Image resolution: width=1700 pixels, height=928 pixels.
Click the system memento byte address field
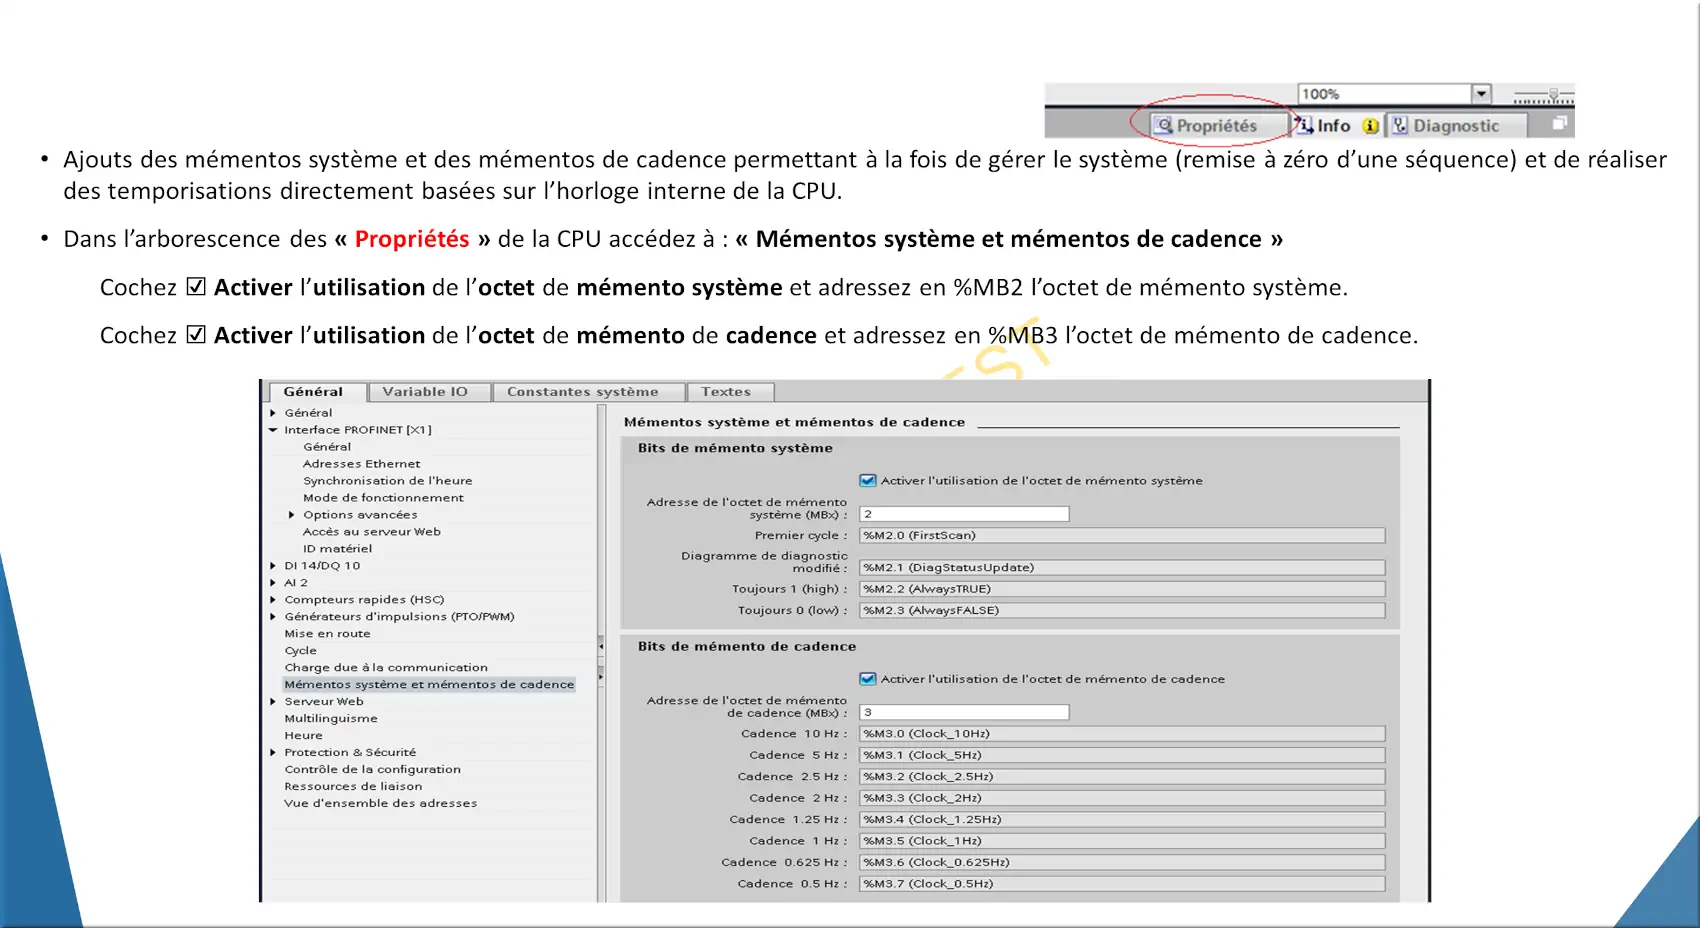click(964, 514)
